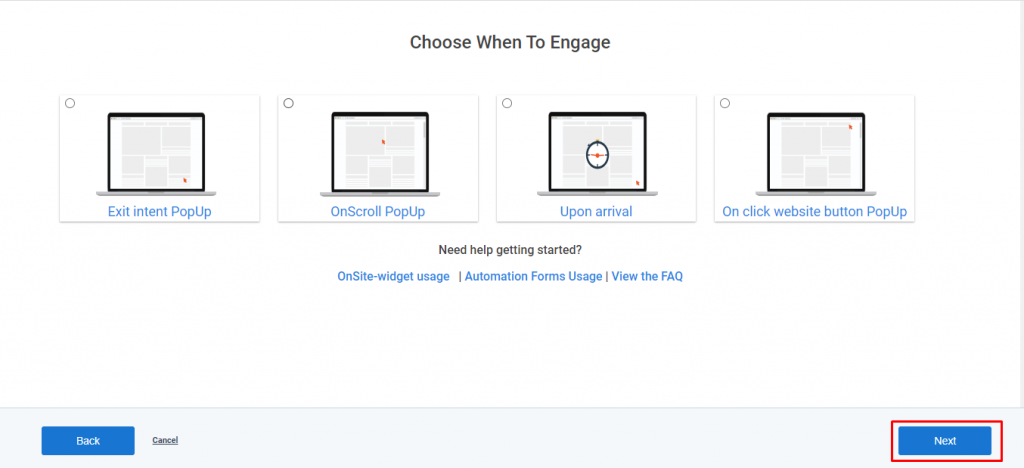
Task: Open the Automation Forms Usage link
Action: (534, 276)
